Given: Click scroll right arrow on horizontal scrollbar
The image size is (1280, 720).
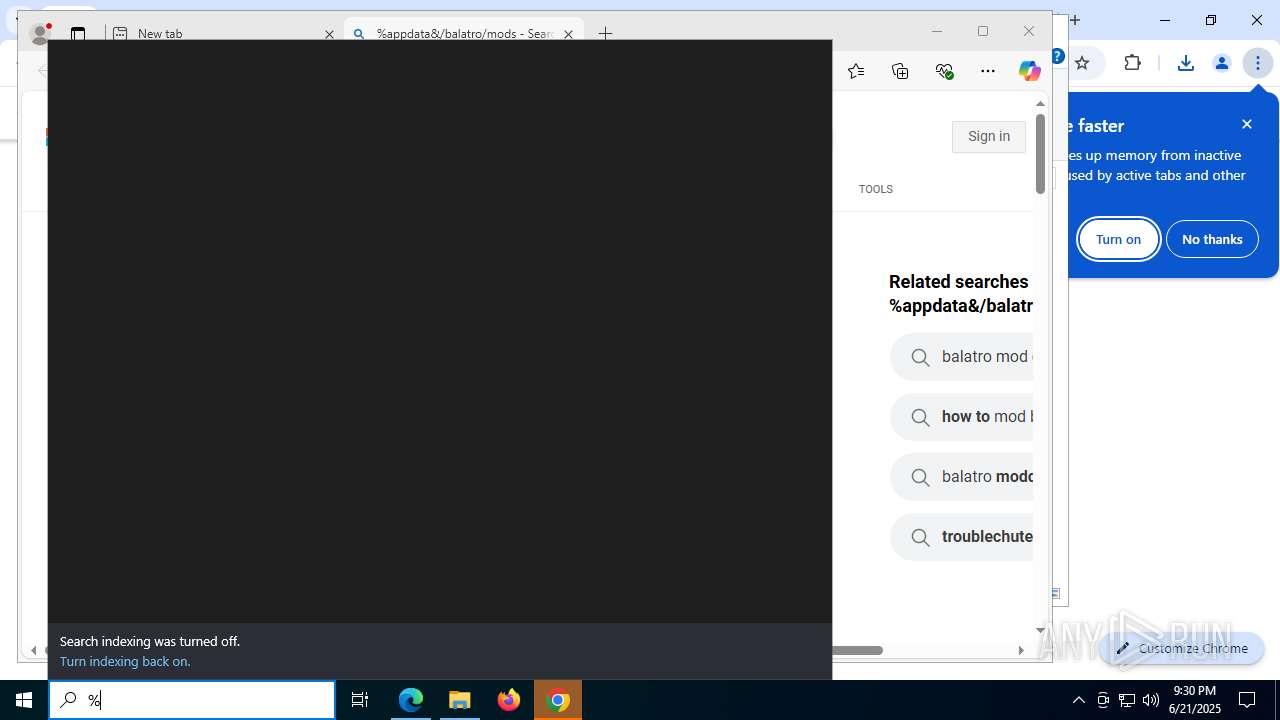Looking at the screenshot, I should coord(1021,650).
